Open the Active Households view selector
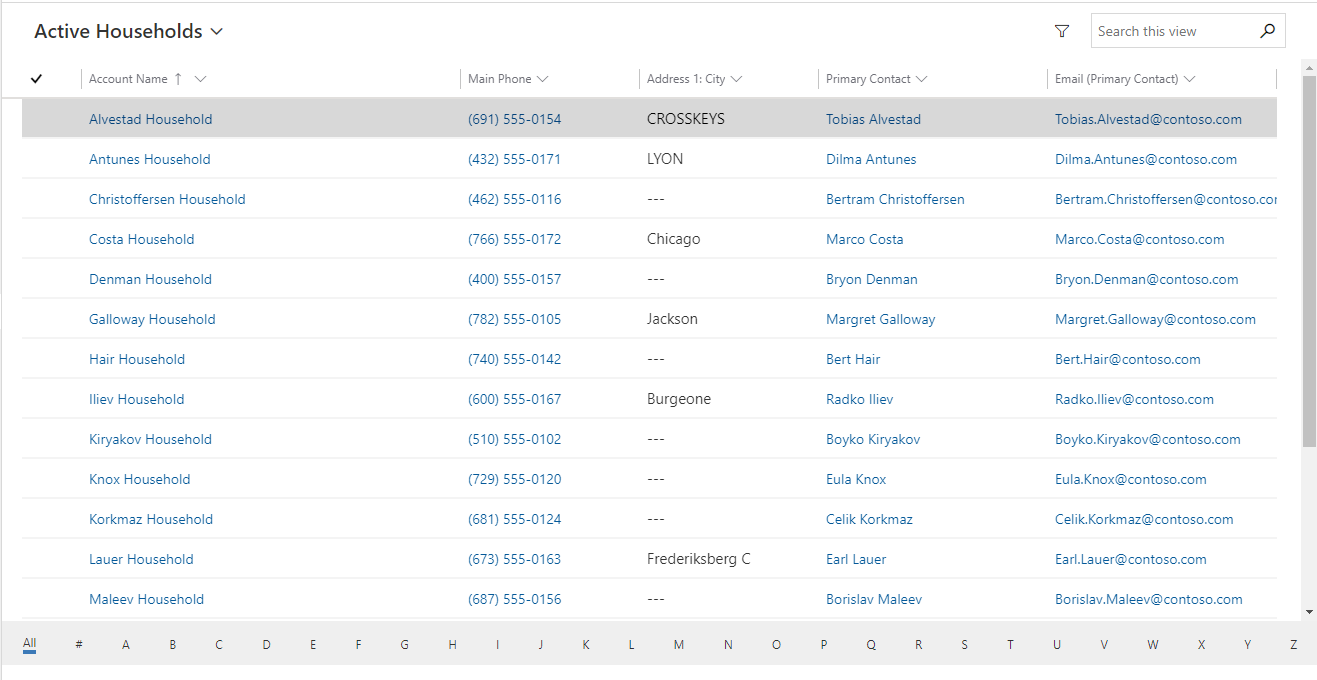The width and height of the screenshot is (1317, 680). click(x=128, y=31)
